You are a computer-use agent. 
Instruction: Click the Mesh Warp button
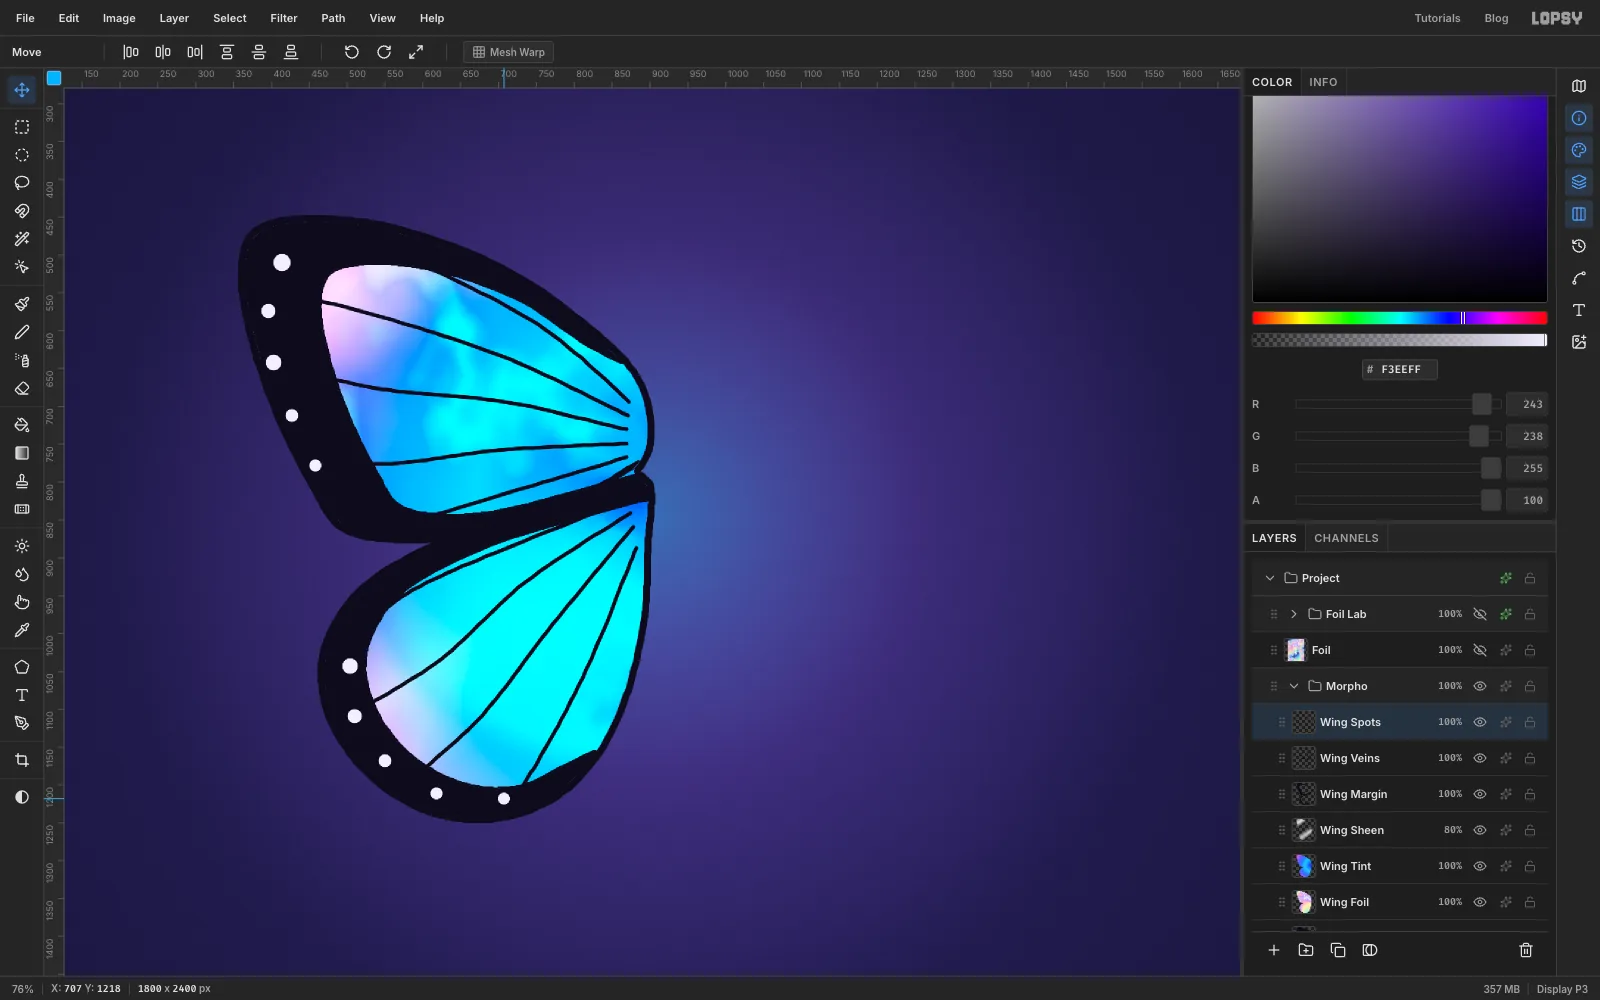[x=509, y=52]
